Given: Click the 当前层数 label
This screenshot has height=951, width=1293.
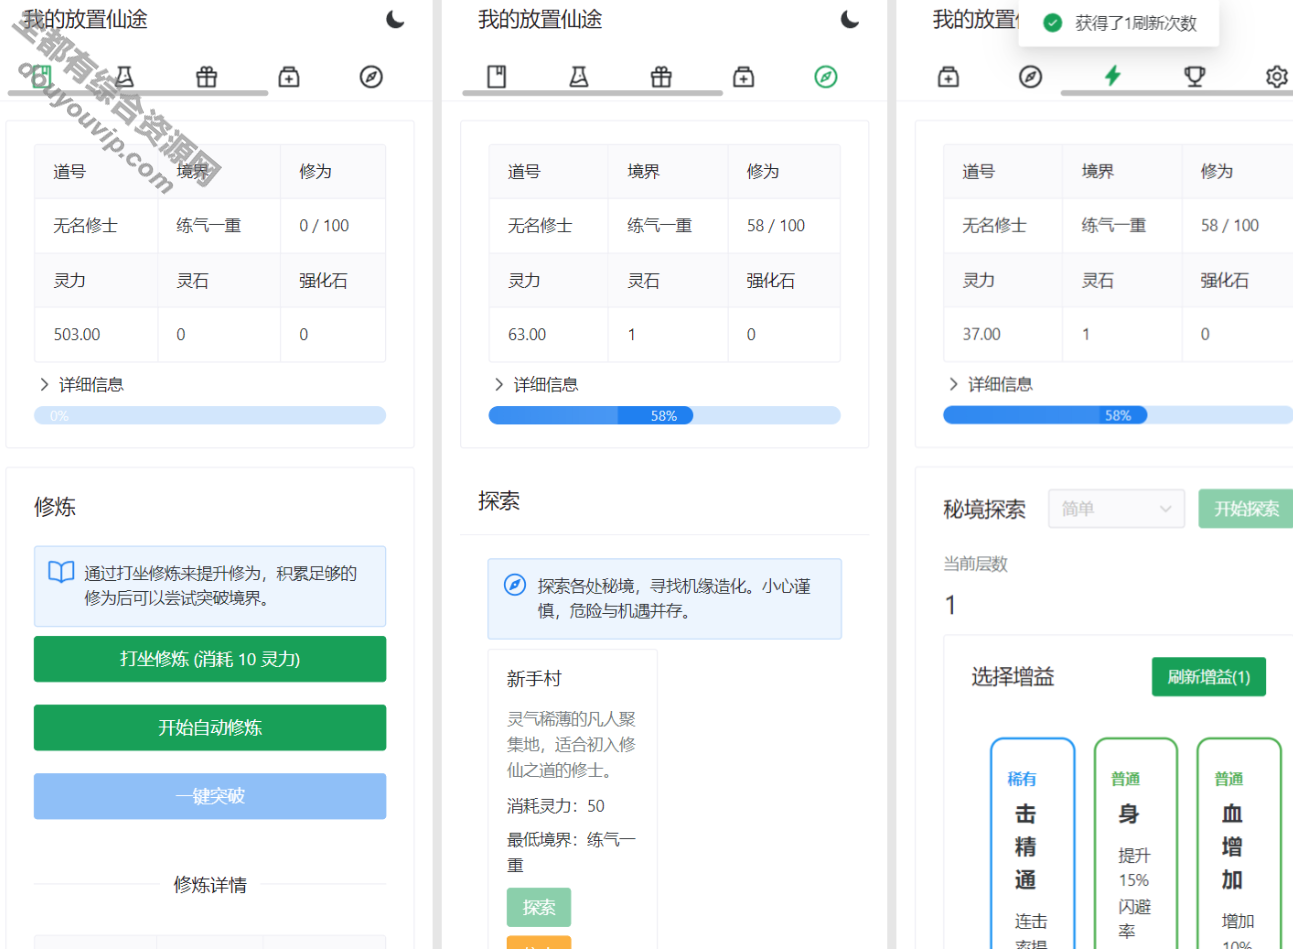Looking at the screenshot, I should tap(975, 563).
